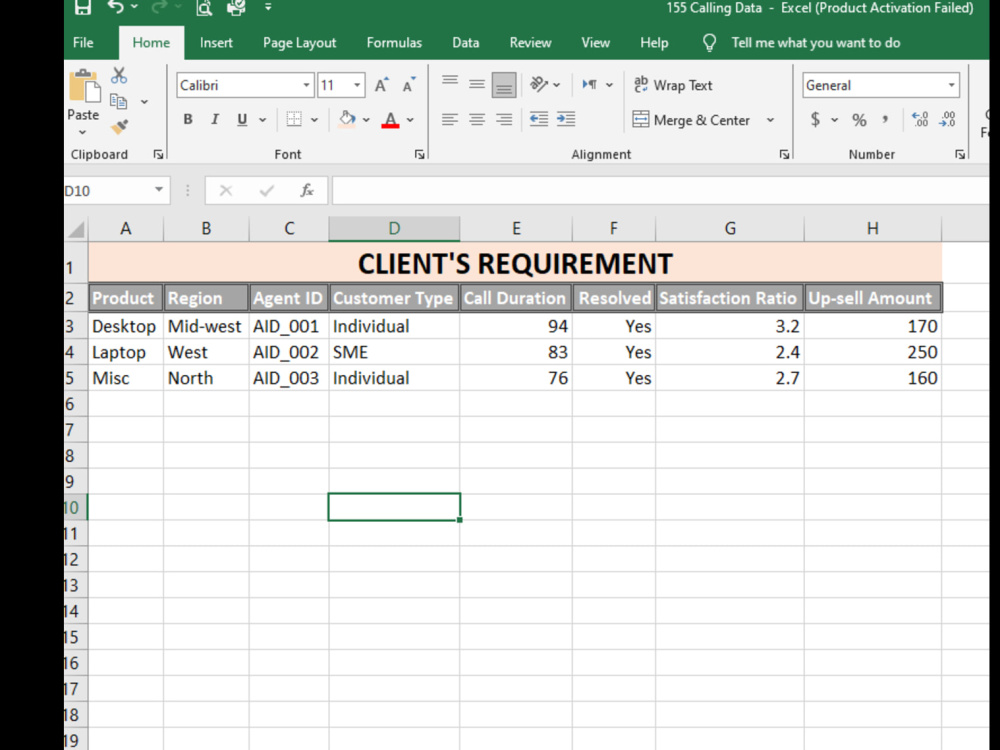Open the File menu
The width and height of the screenshot is (1000, 750).
point(84,43)
